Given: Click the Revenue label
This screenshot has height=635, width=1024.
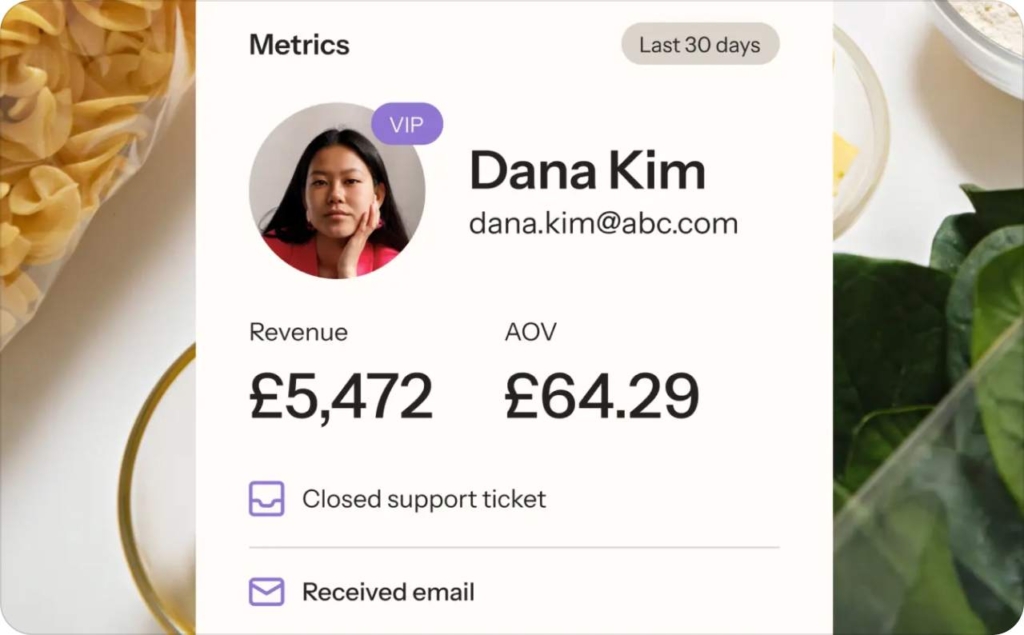Looking at the screenshot, I should (298, 332).
